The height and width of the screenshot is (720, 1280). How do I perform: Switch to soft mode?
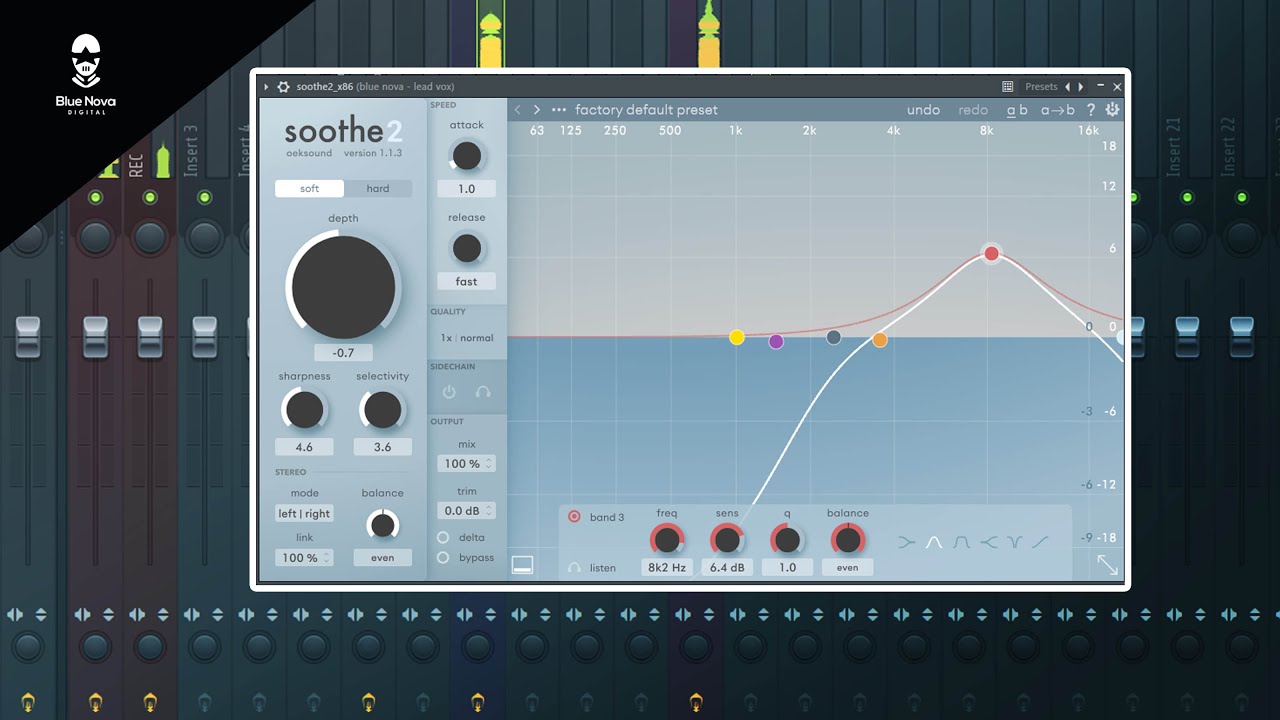[x=310, y=188]
